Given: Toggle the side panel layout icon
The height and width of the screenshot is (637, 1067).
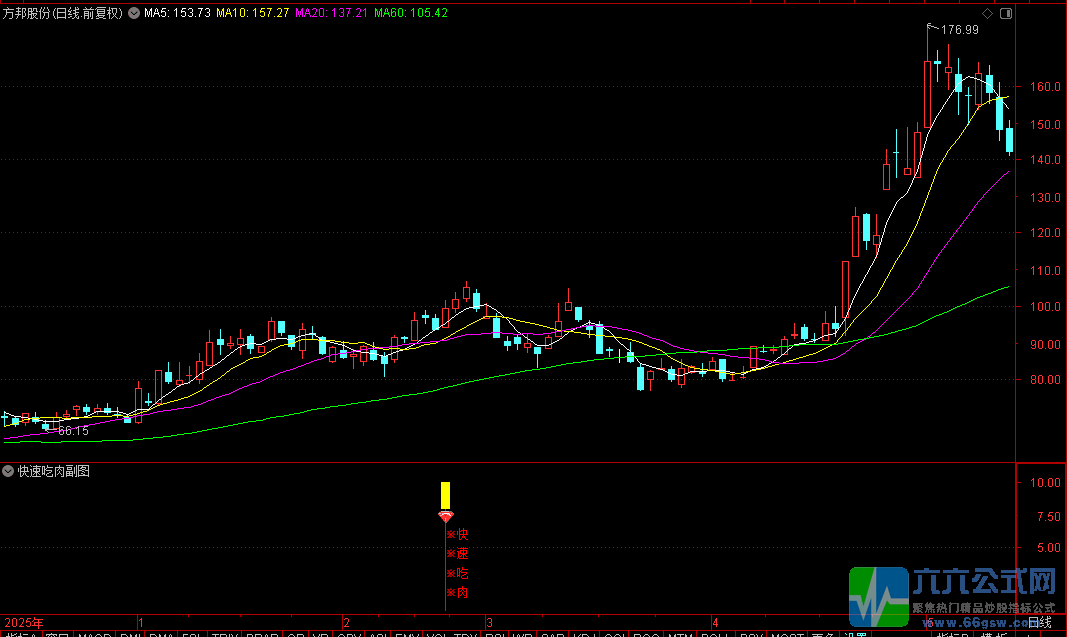Looking at the screenshot, I should (x=1006, y=14).
